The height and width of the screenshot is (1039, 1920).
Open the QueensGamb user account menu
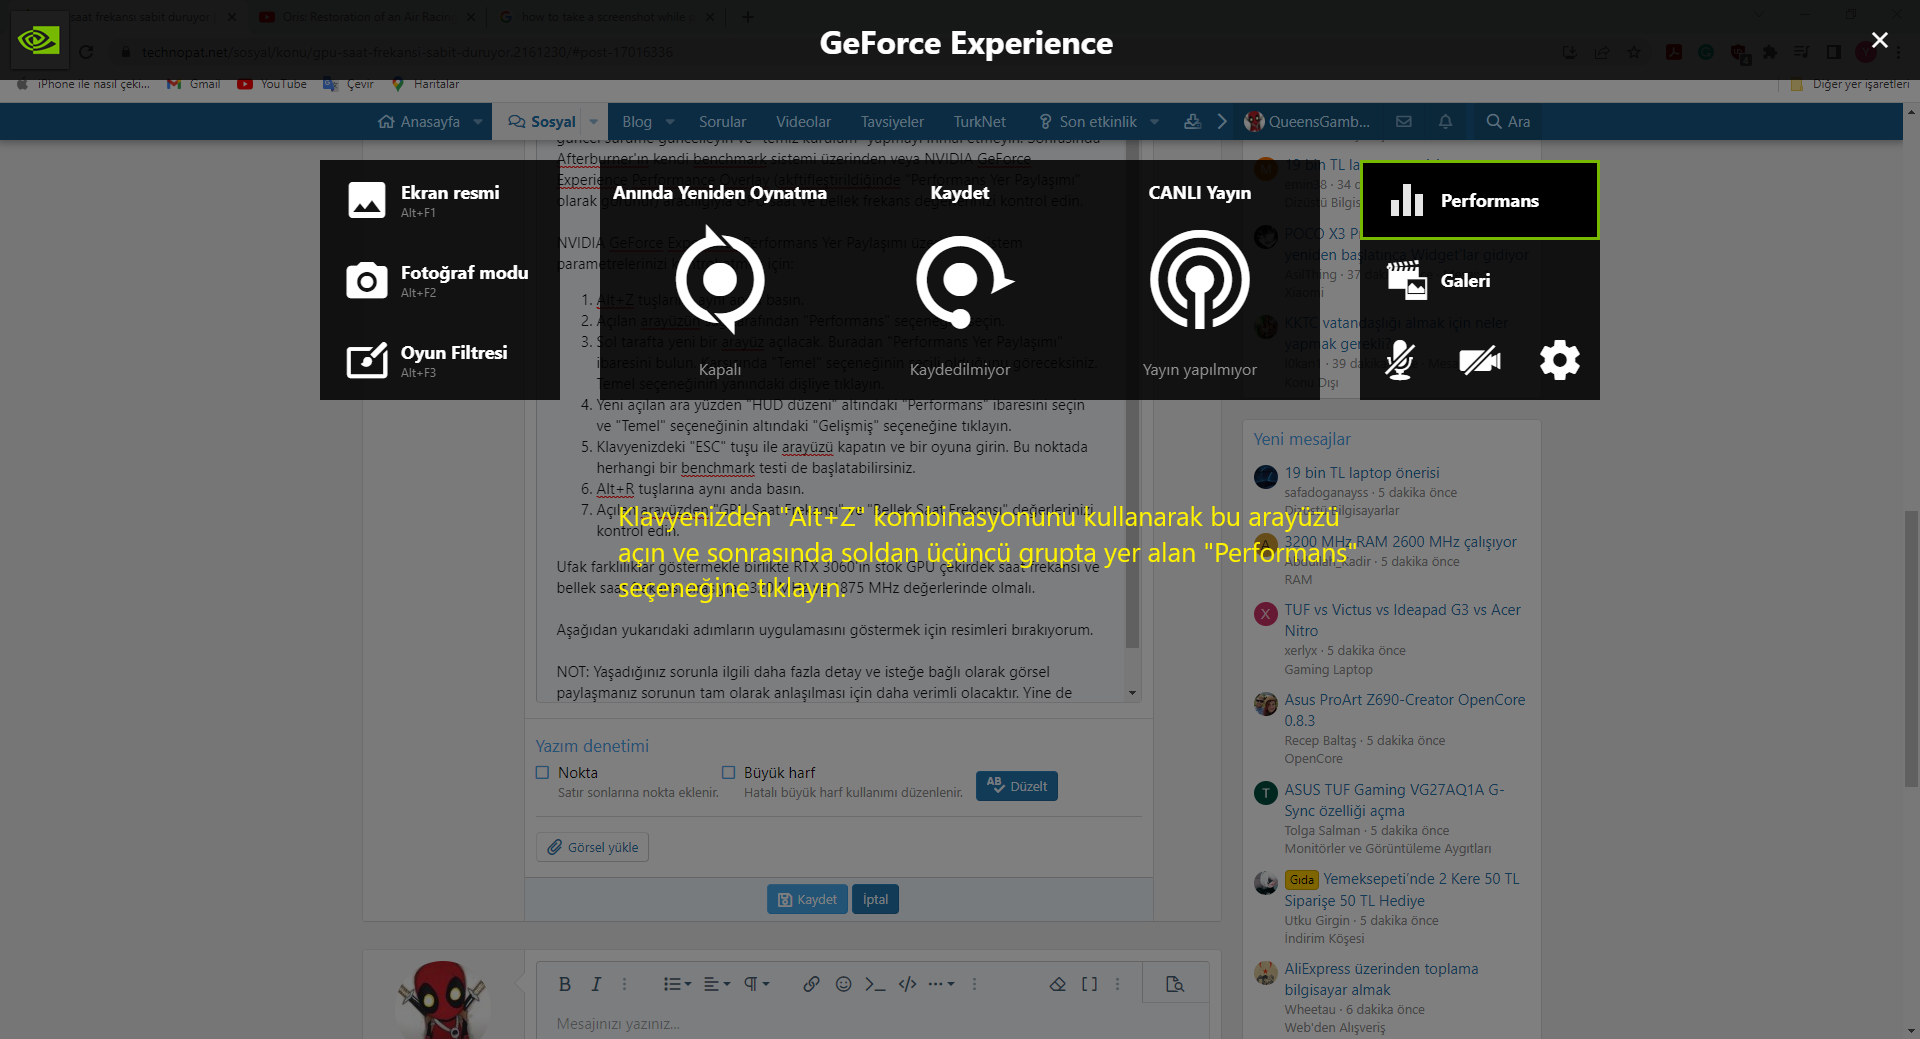(1306, 121)
